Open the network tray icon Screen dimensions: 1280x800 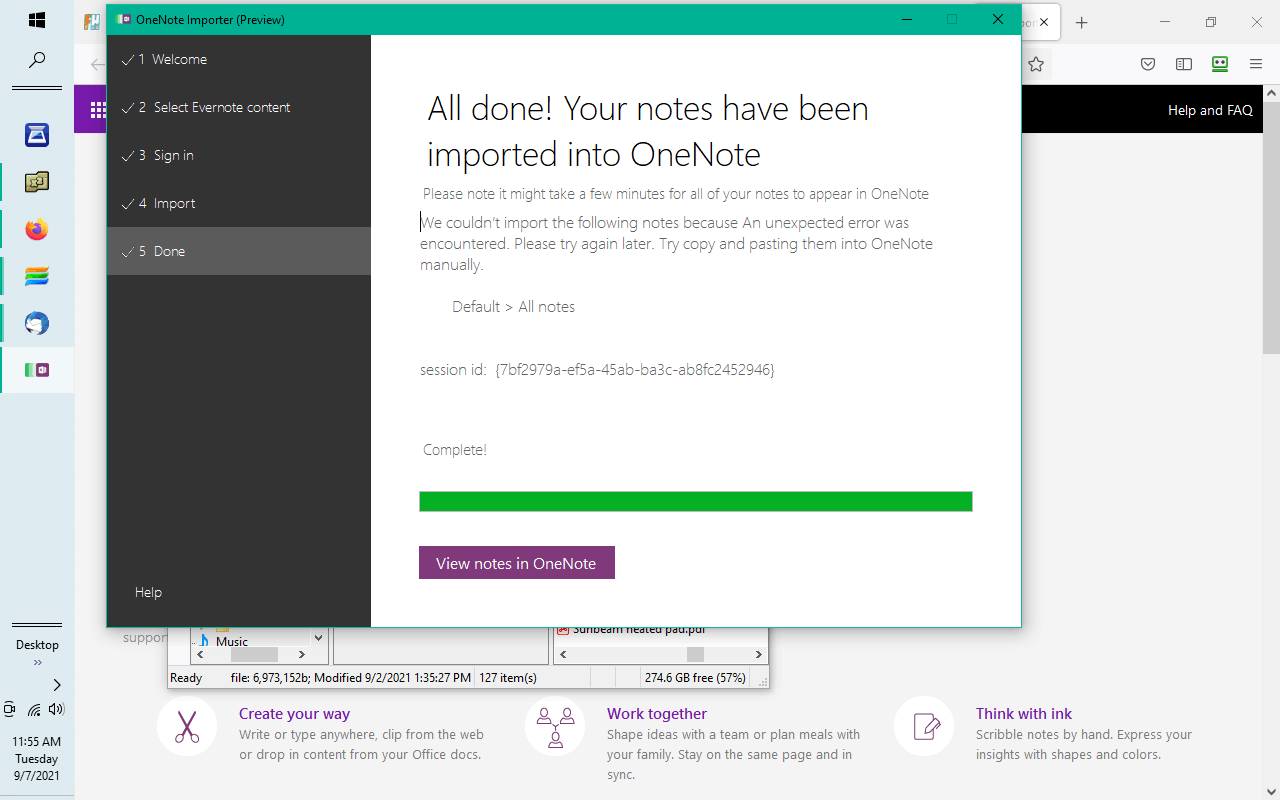pyautogui.click(x=34, y=710)
